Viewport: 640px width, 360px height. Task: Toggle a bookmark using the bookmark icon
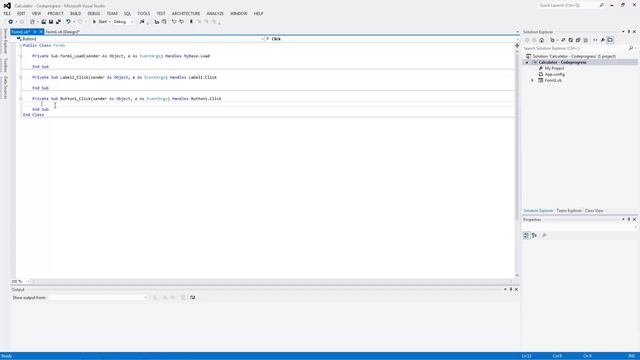[x=191, y=22]
